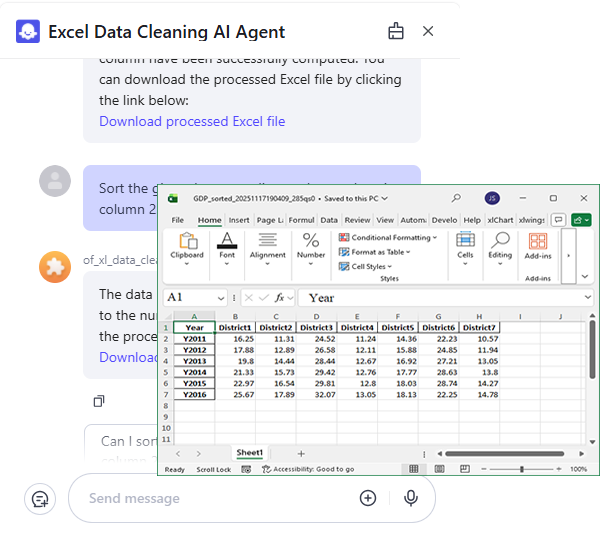Image resolution: width=600 pixels, height=533 pixels.
Task: Collapse the ribbon using the chevron
Action: point(585,276)
